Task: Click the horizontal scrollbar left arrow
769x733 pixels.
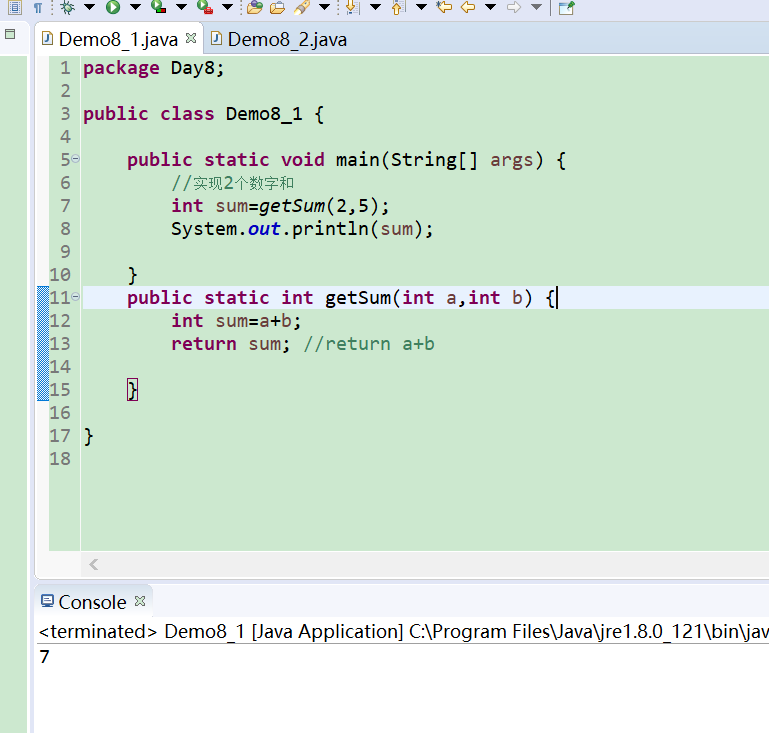Action: pyautogui.click(x=94, y=565)
